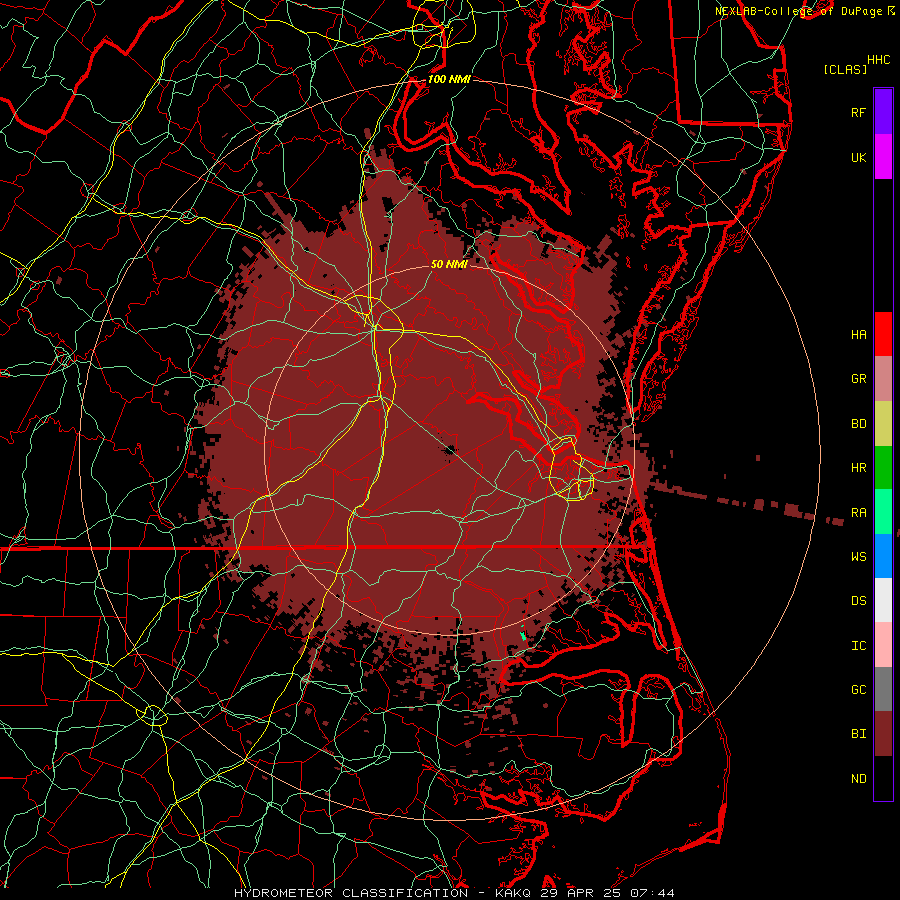Click the BI legend label

click(x=858, y=734)
